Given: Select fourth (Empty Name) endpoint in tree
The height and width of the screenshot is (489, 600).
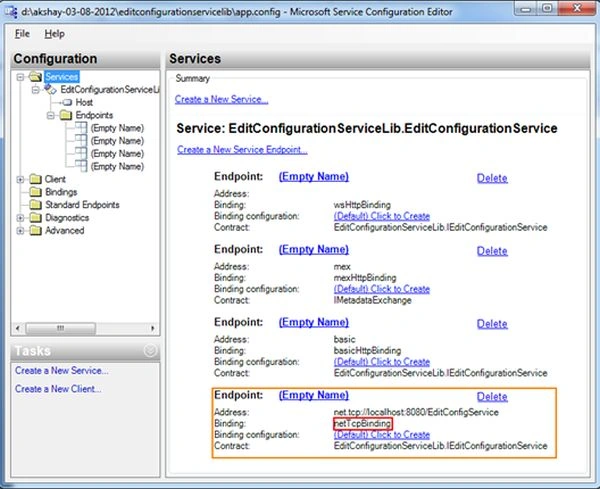Looking at the screenshot, I should [117, 166].
